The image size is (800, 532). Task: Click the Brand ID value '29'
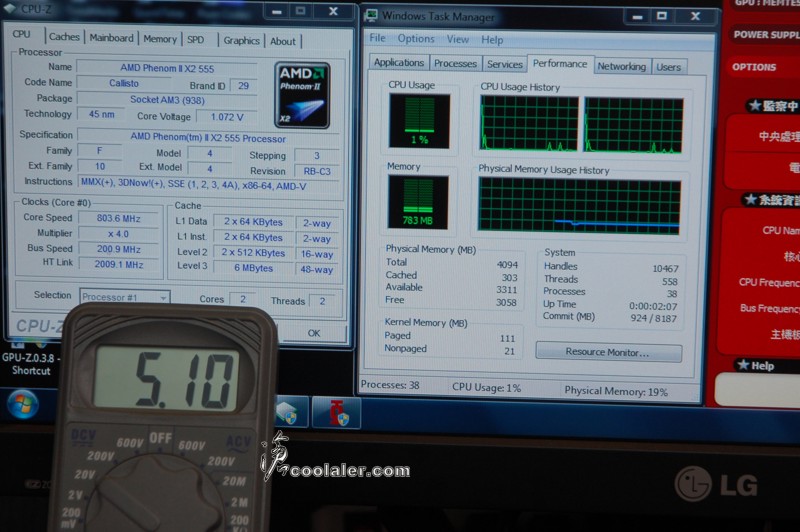(243, 86)
